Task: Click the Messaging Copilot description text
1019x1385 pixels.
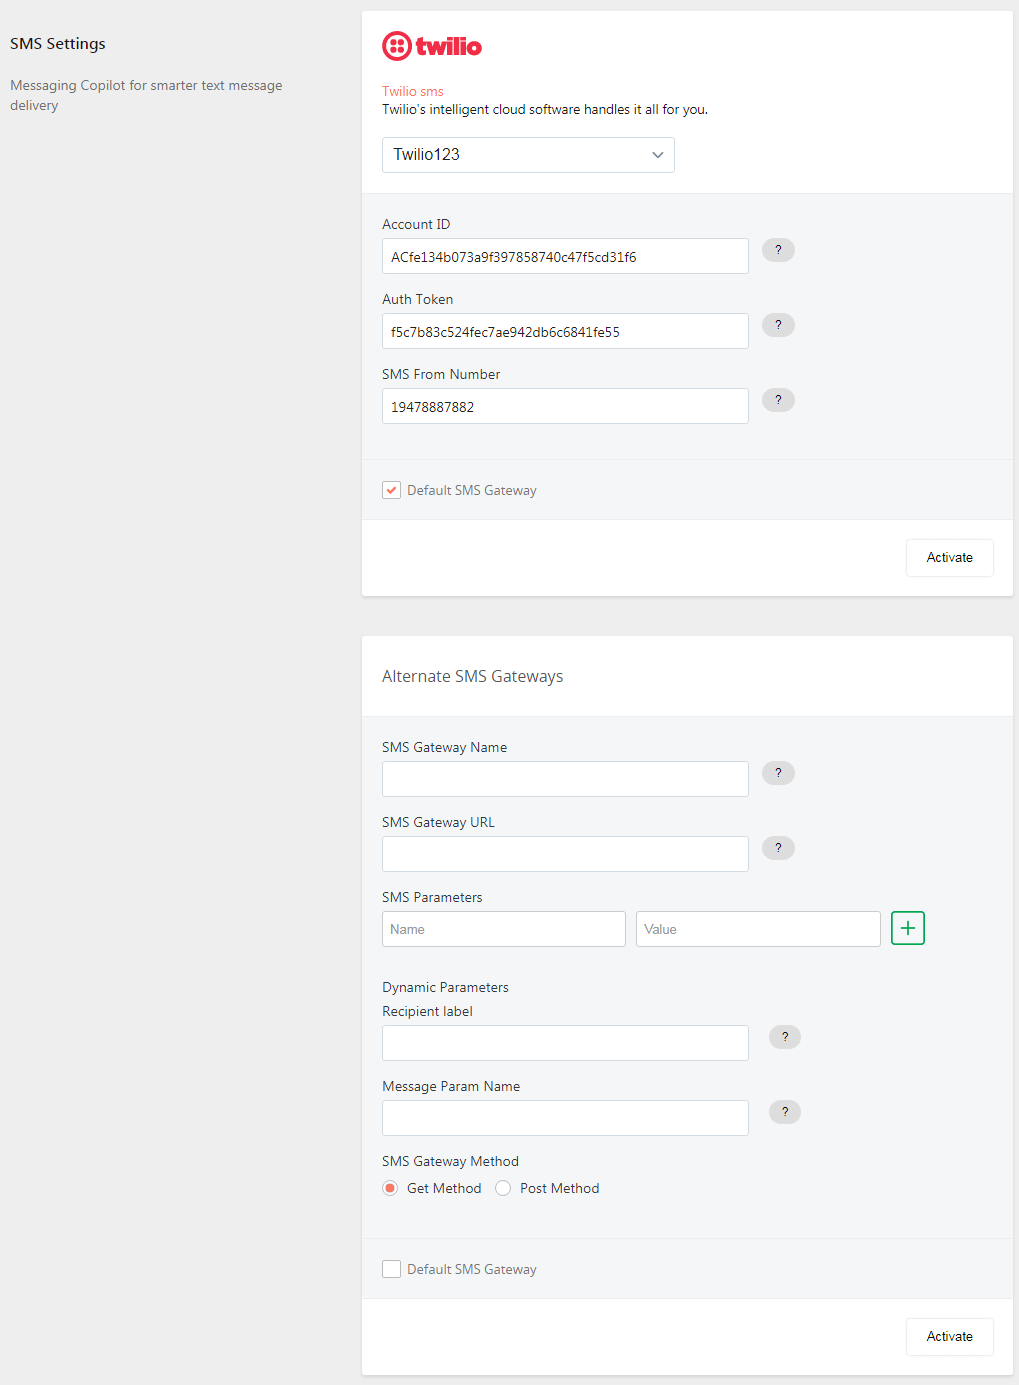Action: pyautogui.click(x=146, y=95)
